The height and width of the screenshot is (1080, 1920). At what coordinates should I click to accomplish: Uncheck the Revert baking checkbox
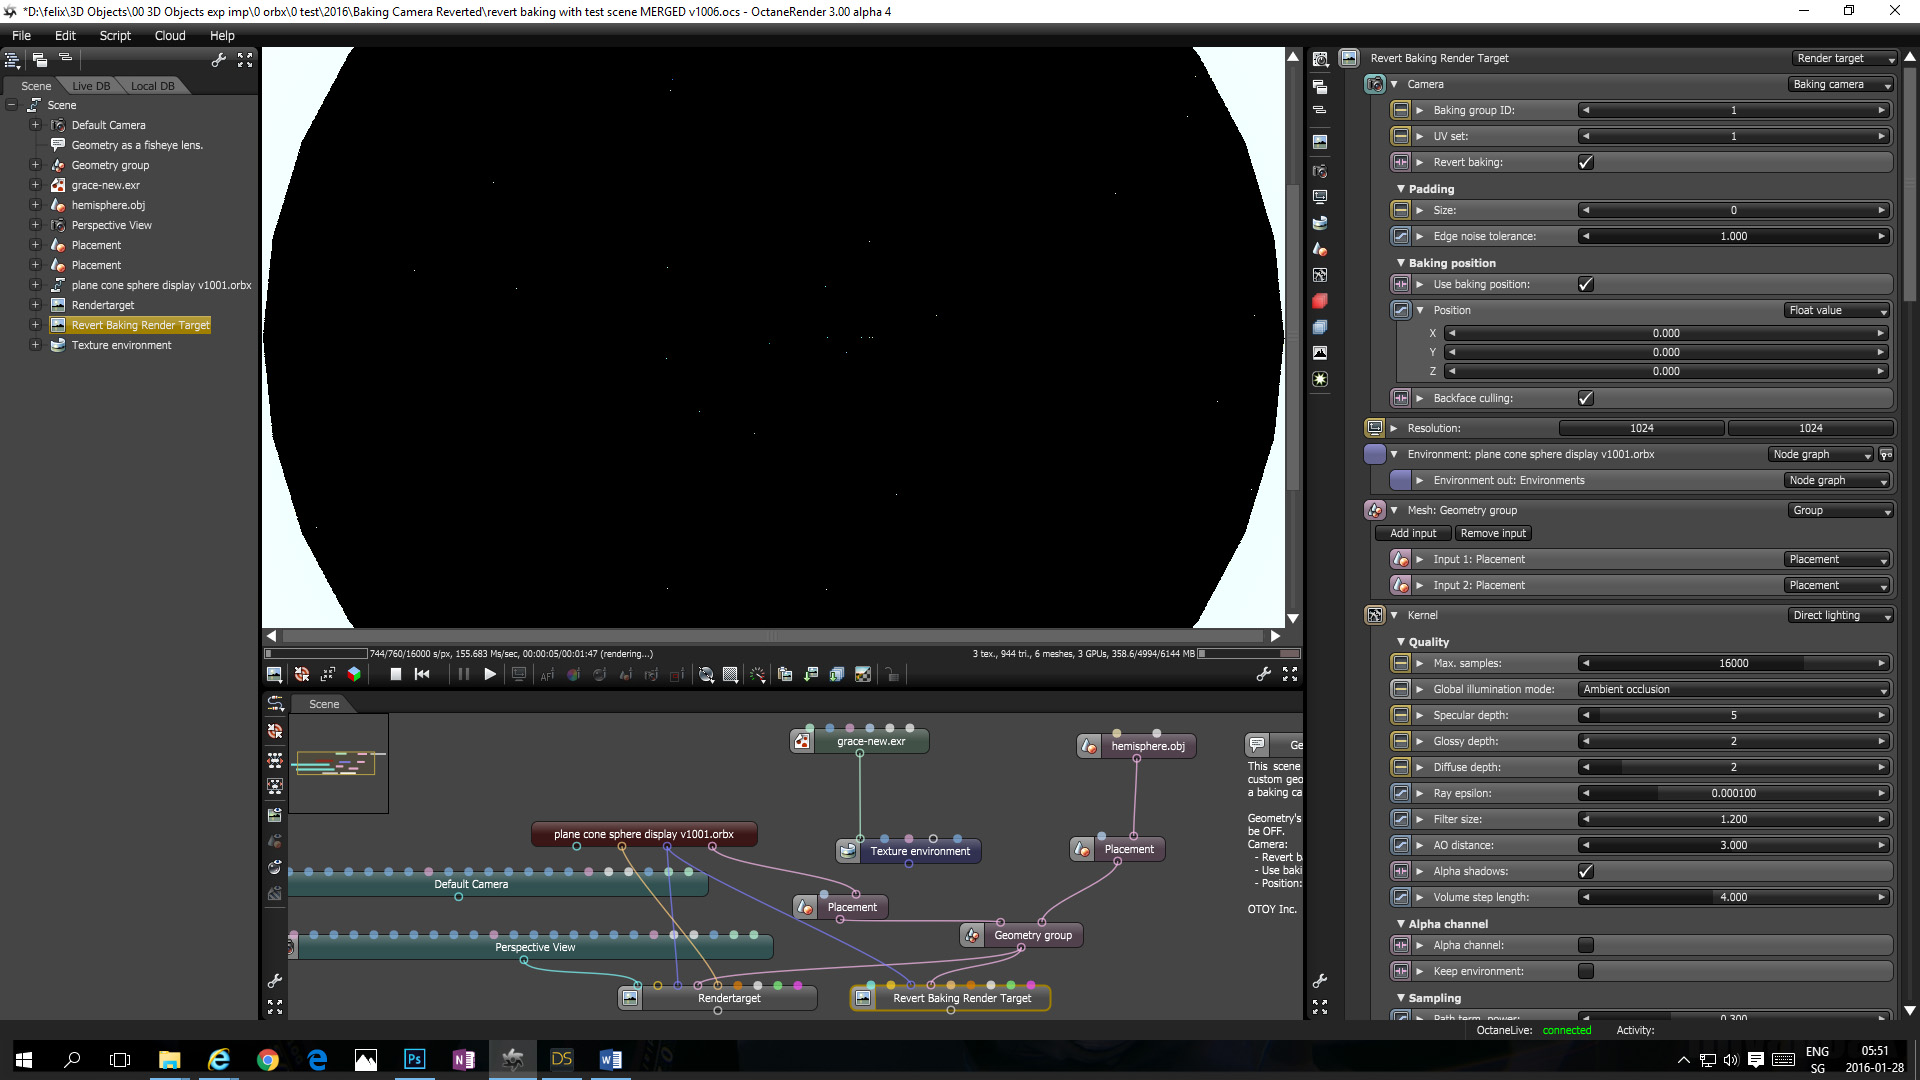[1585, 162]
